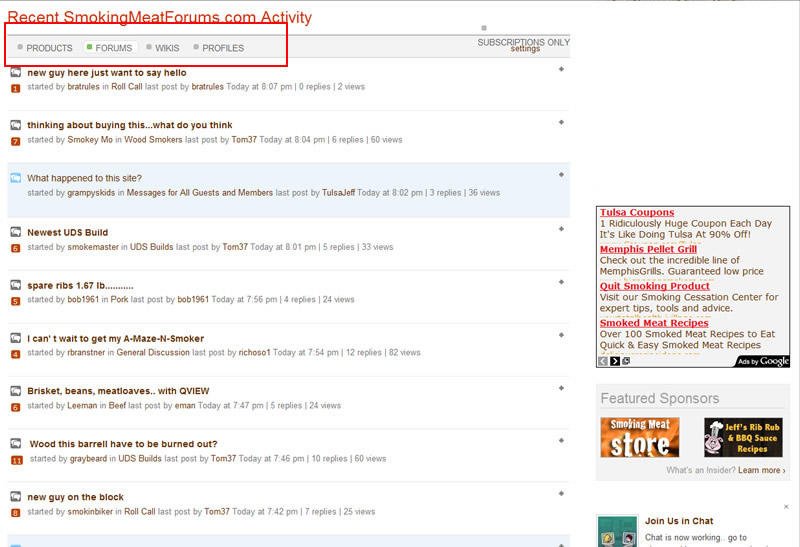Click the next-ad arrow in the Google ads box
This screenshot has height=547, width=800.
tap(615, 361)
